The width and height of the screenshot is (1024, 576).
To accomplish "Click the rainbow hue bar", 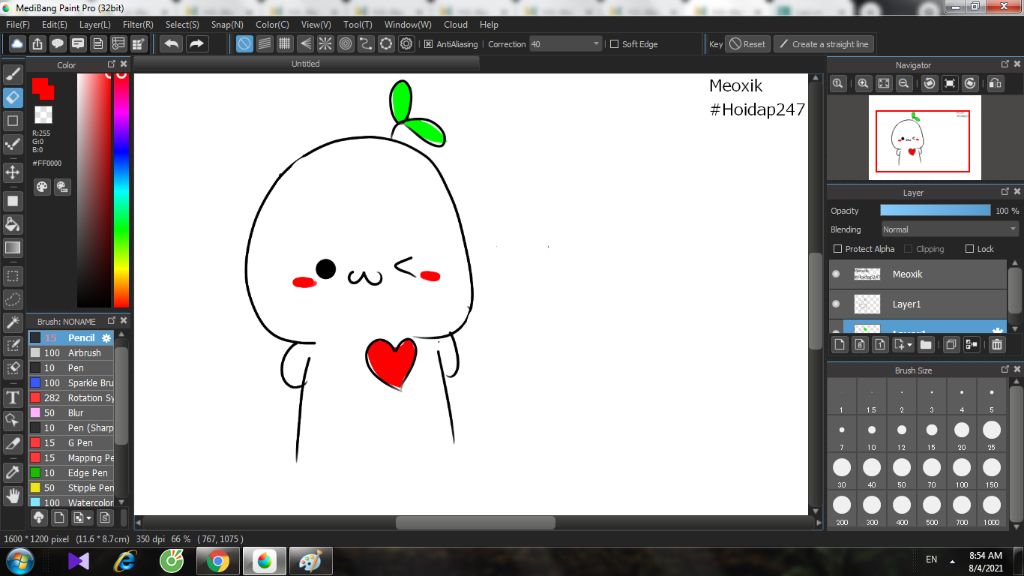I will [121, 189].
